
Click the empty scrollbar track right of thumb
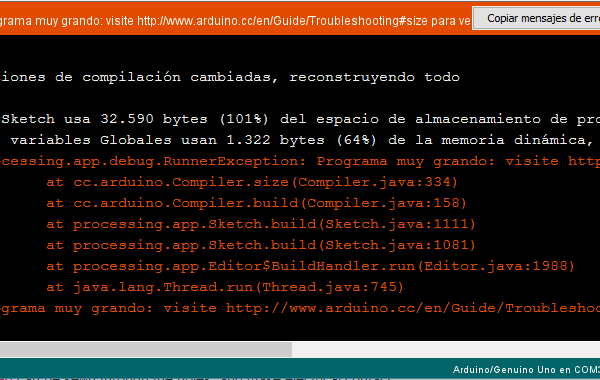coord(446,349)
